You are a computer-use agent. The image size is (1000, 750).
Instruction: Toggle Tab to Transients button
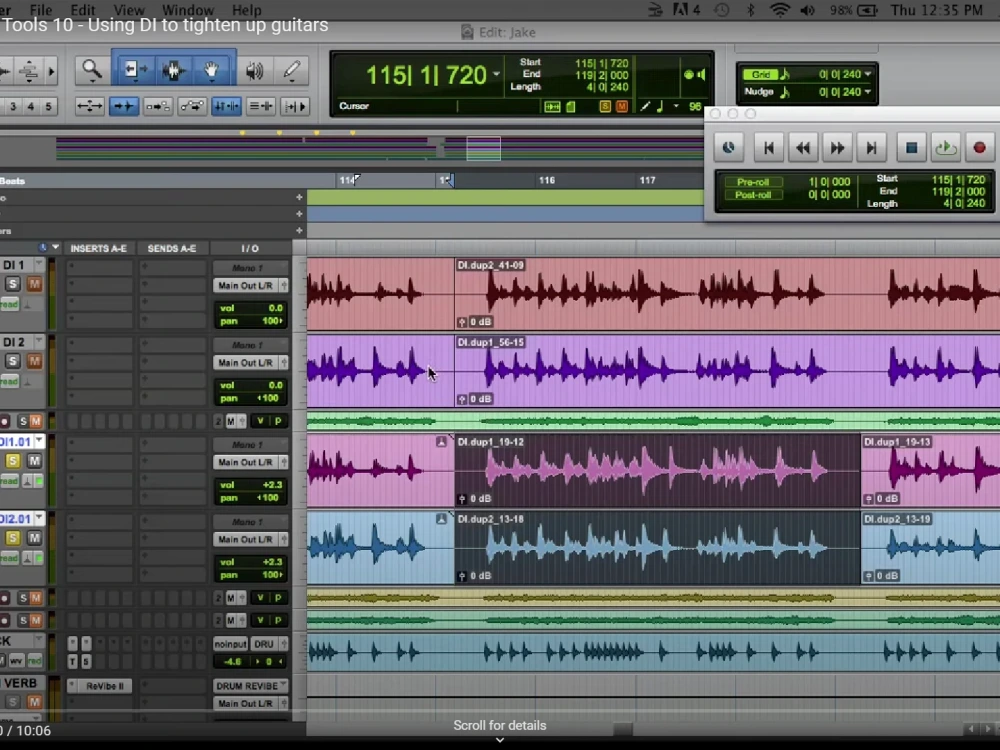(124, 106)
